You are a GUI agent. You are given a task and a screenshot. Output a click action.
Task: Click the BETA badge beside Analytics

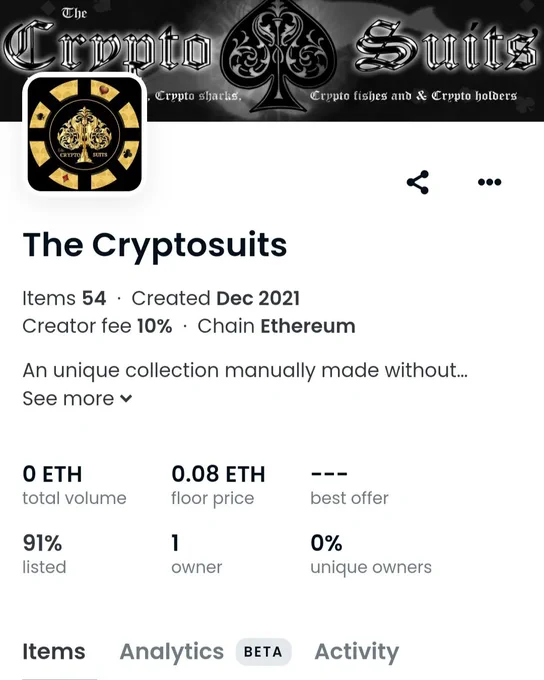[263, 652]
